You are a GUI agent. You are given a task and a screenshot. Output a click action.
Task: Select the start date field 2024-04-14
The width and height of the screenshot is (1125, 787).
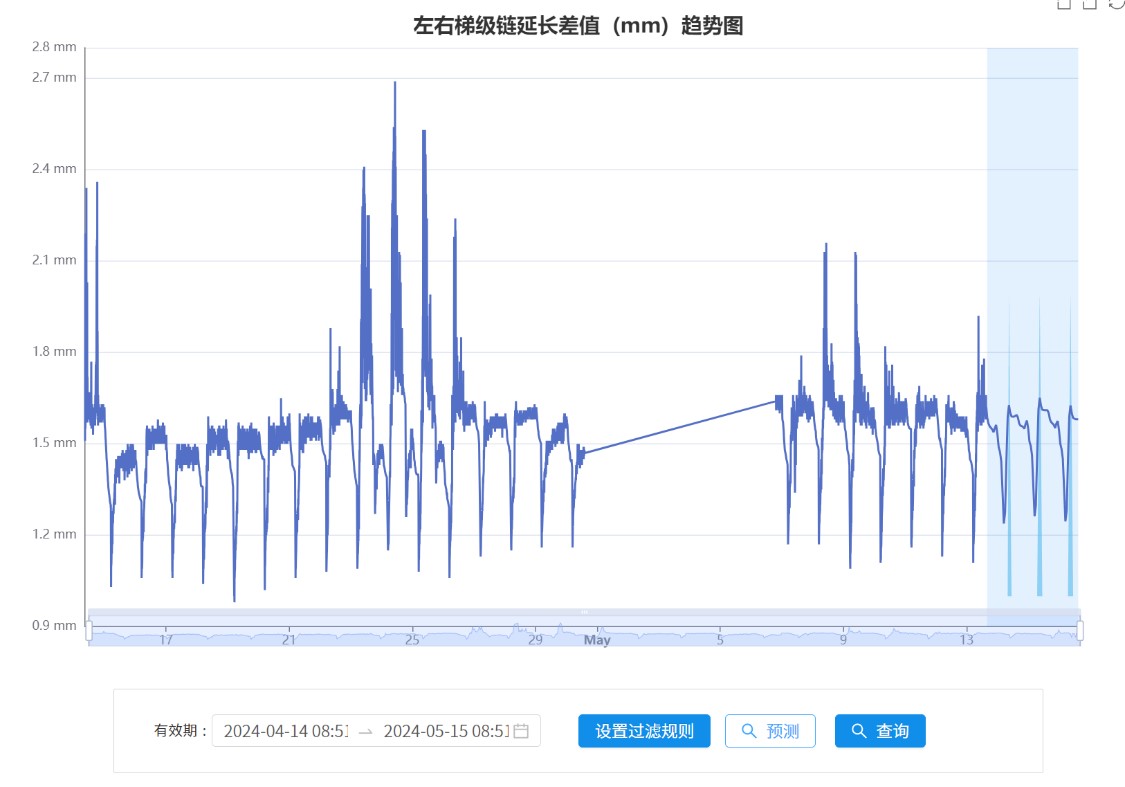(286, 731)
